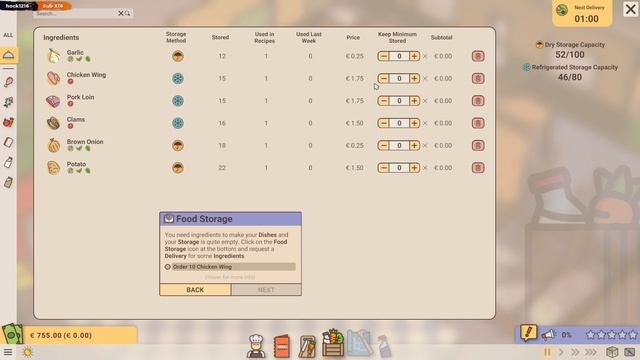The width and height of the screenshot is (640, 360).
Task: Increase Potato minimum stored quantity
Action: [x=414, y=168]
